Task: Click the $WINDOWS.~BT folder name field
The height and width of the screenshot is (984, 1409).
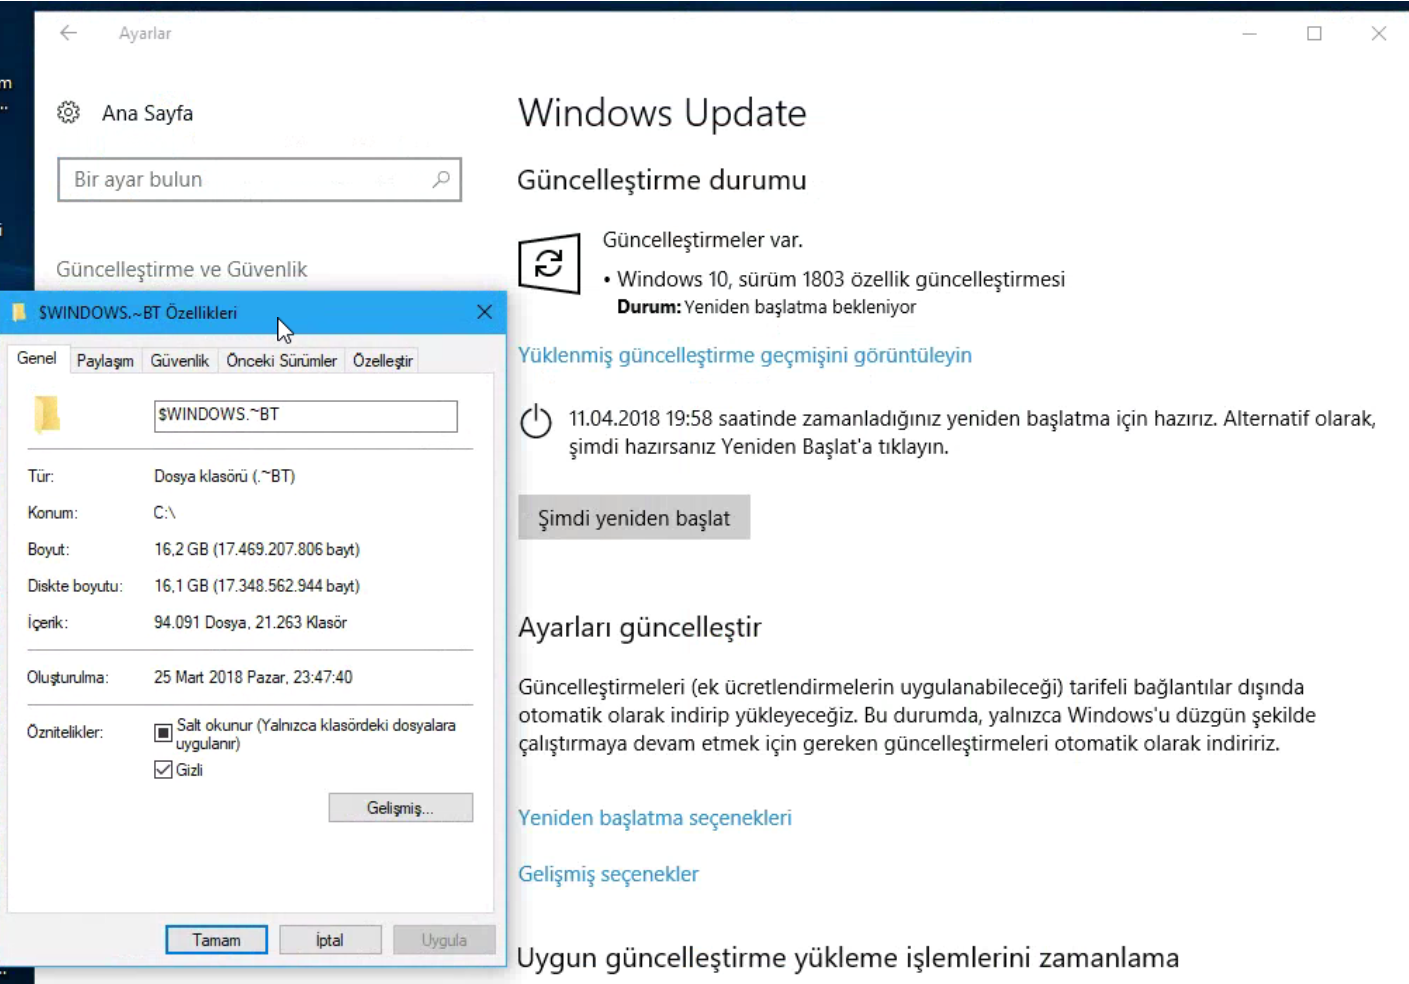Action: point(305,416)
